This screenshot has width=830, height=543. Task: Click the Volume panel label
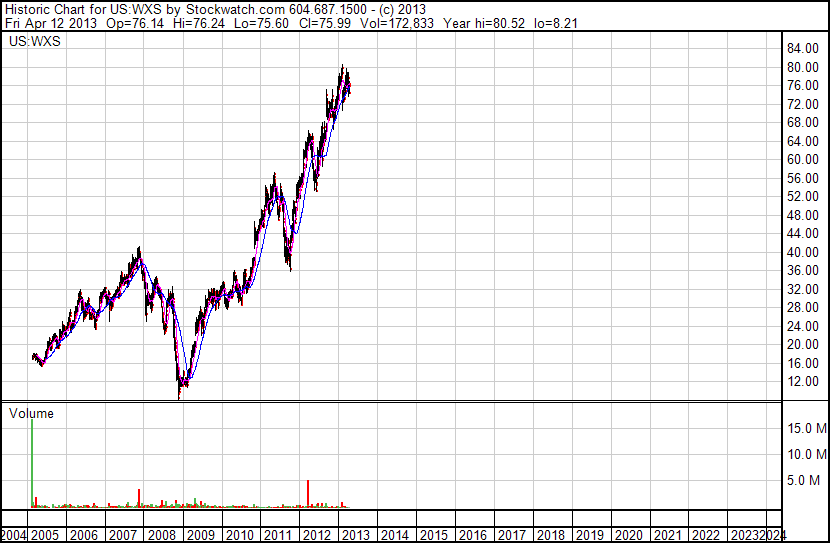[31, 413]
